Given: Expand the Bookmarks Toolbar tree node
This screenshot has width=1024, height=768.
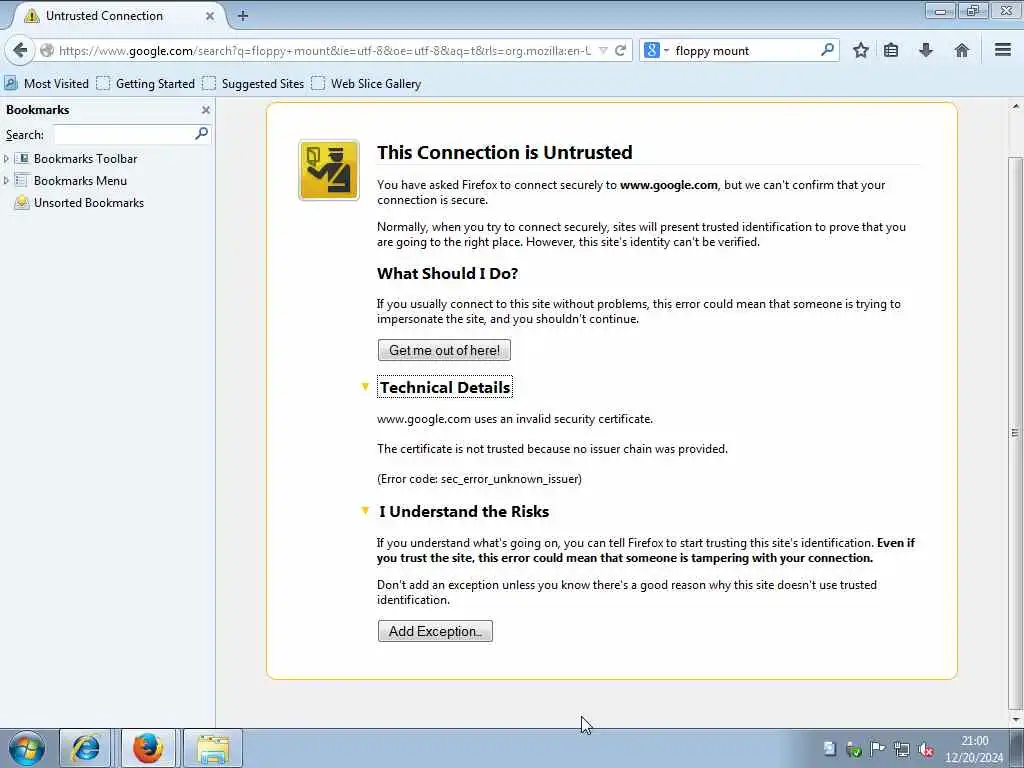Looking at the screenshot, I should coord(6,159).
